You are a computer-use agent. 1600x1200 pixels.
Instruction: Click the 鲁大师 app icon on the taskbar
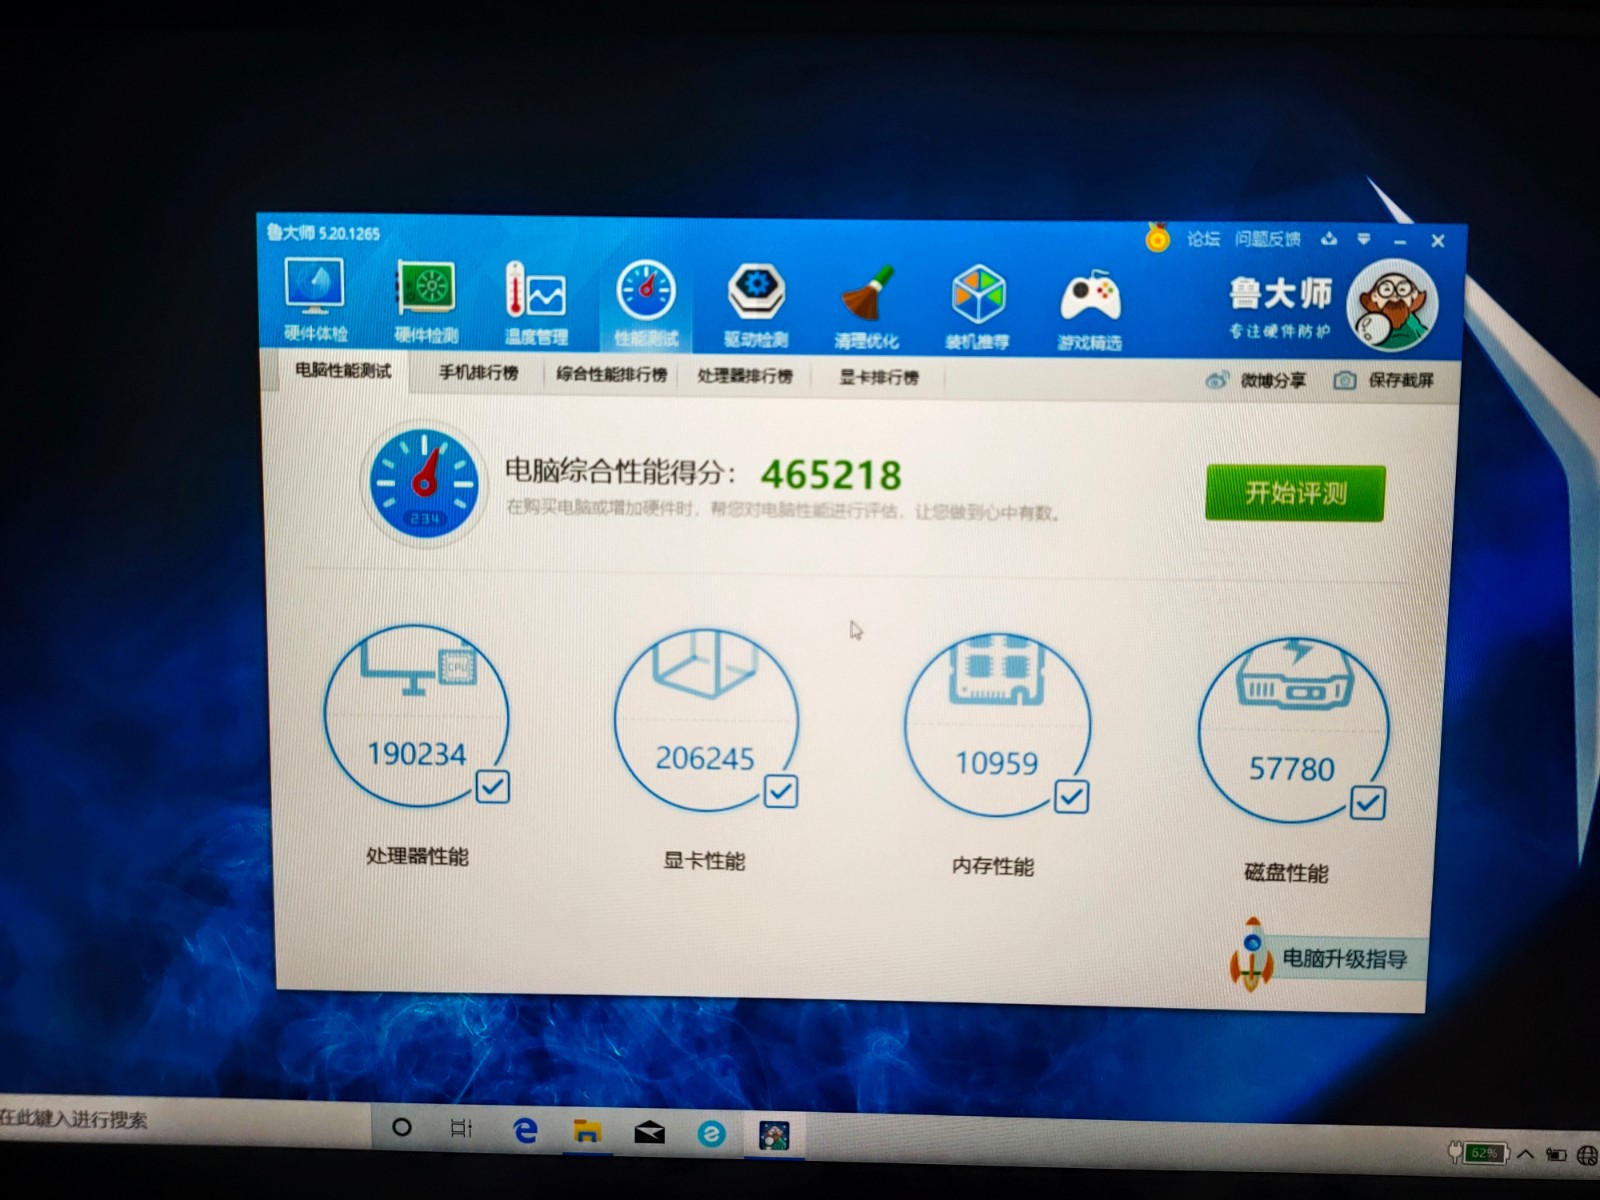coord(774,1135)
